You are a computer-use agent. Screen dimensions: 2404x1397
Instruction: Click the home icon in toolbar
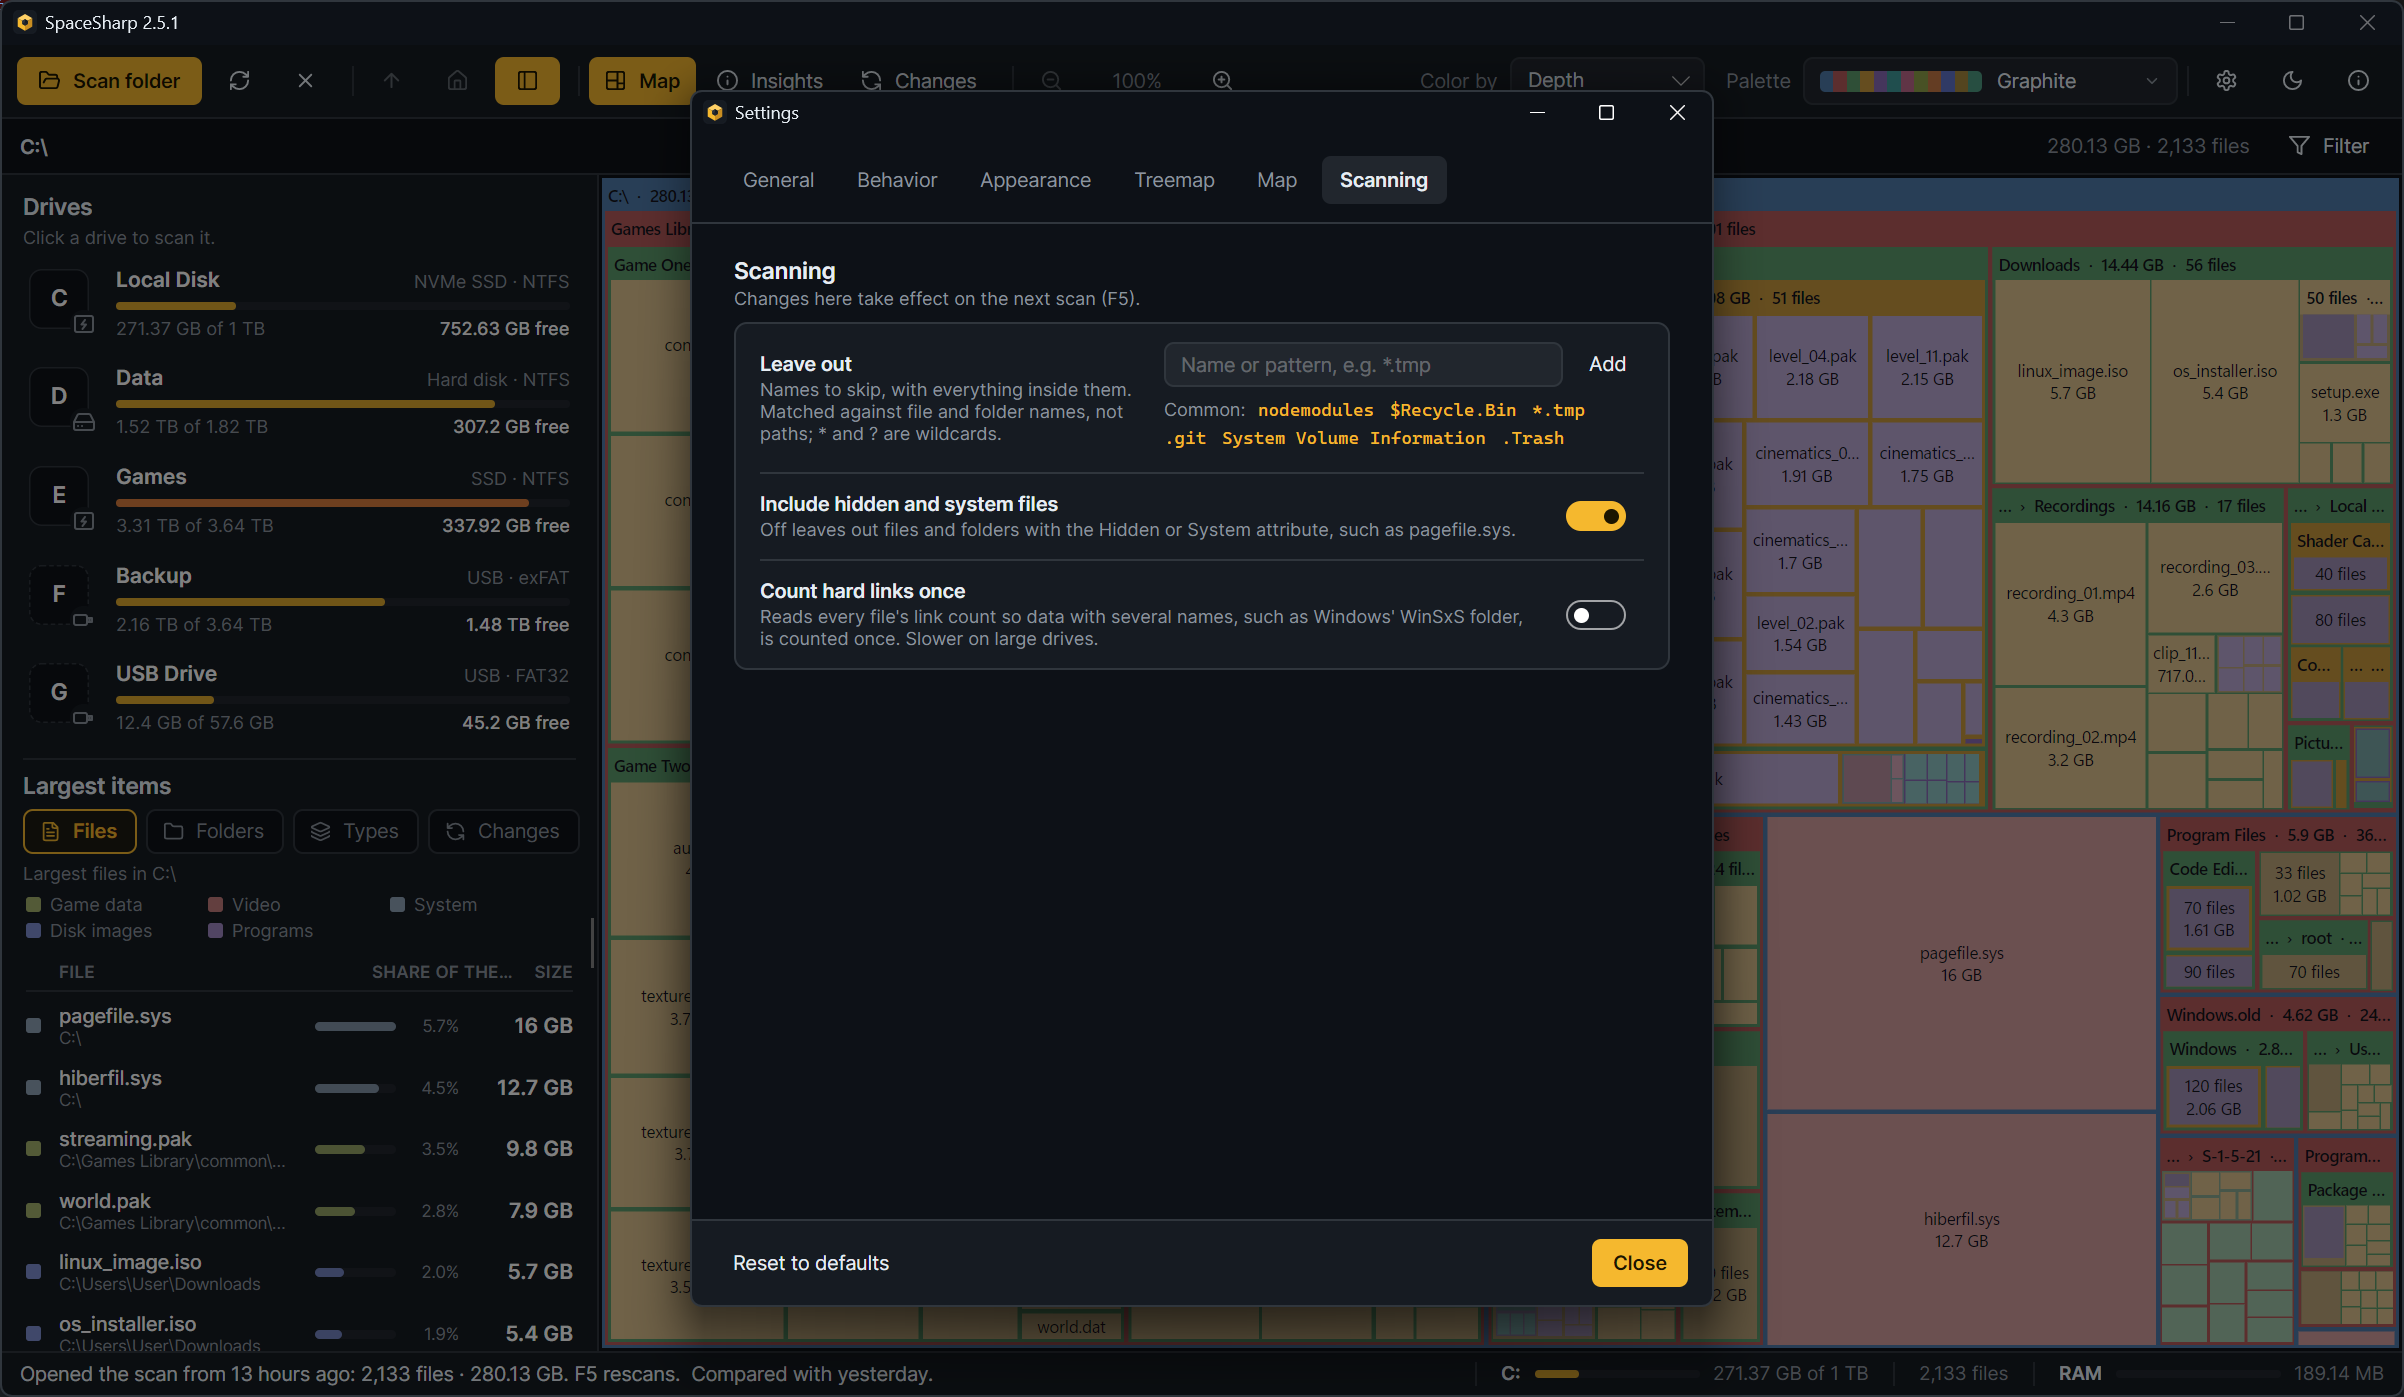tap(457, 81)
